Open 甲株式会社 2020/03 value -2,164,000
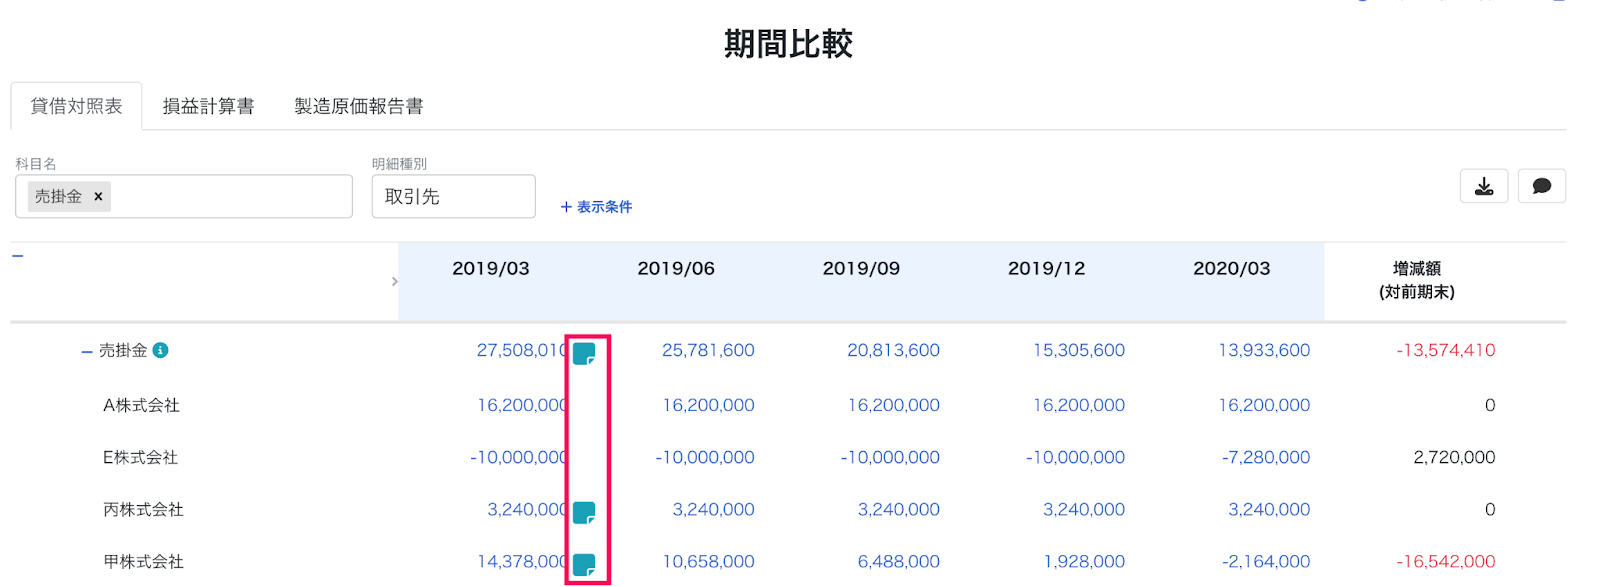Image resolution: width=1600 pixels, height=587 pixels. coord(1266,561)
